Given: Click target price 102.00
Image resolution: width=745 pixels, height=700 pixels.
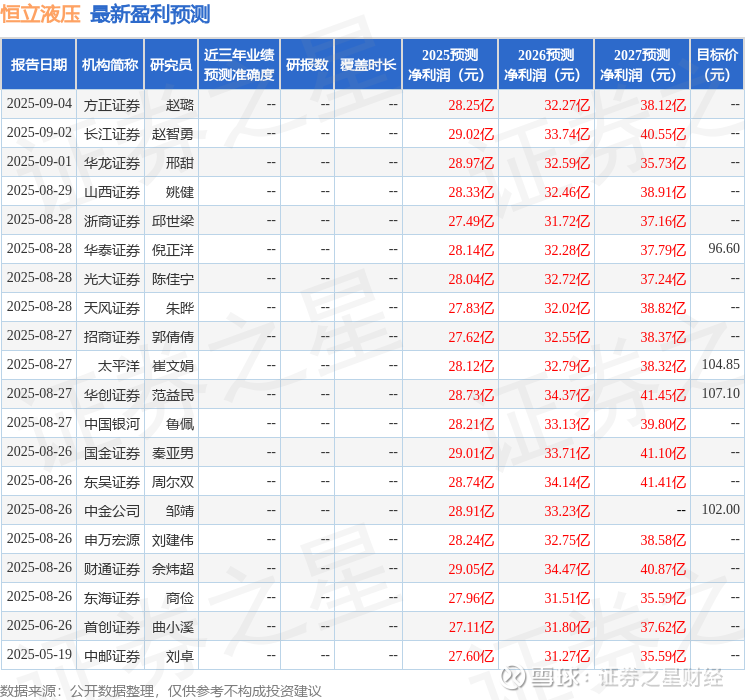Looking at the screenshot, I should click(721, 509).
